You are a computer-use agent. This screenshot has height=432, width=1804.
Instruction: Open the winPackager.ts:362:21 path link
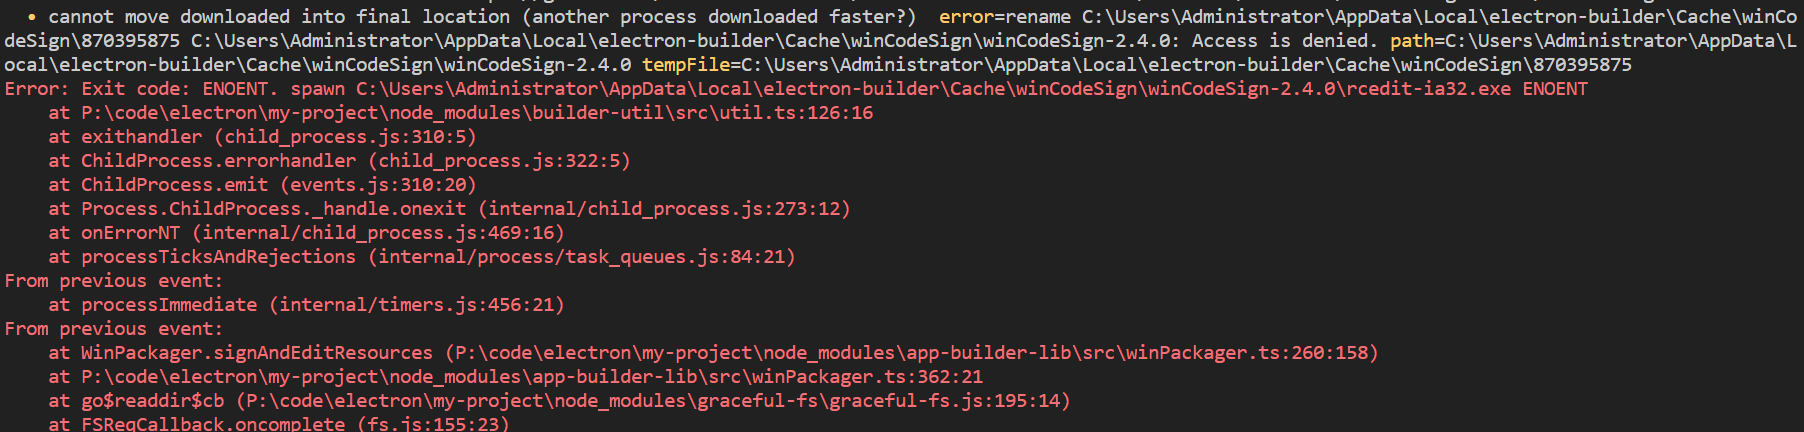[532, 377]
